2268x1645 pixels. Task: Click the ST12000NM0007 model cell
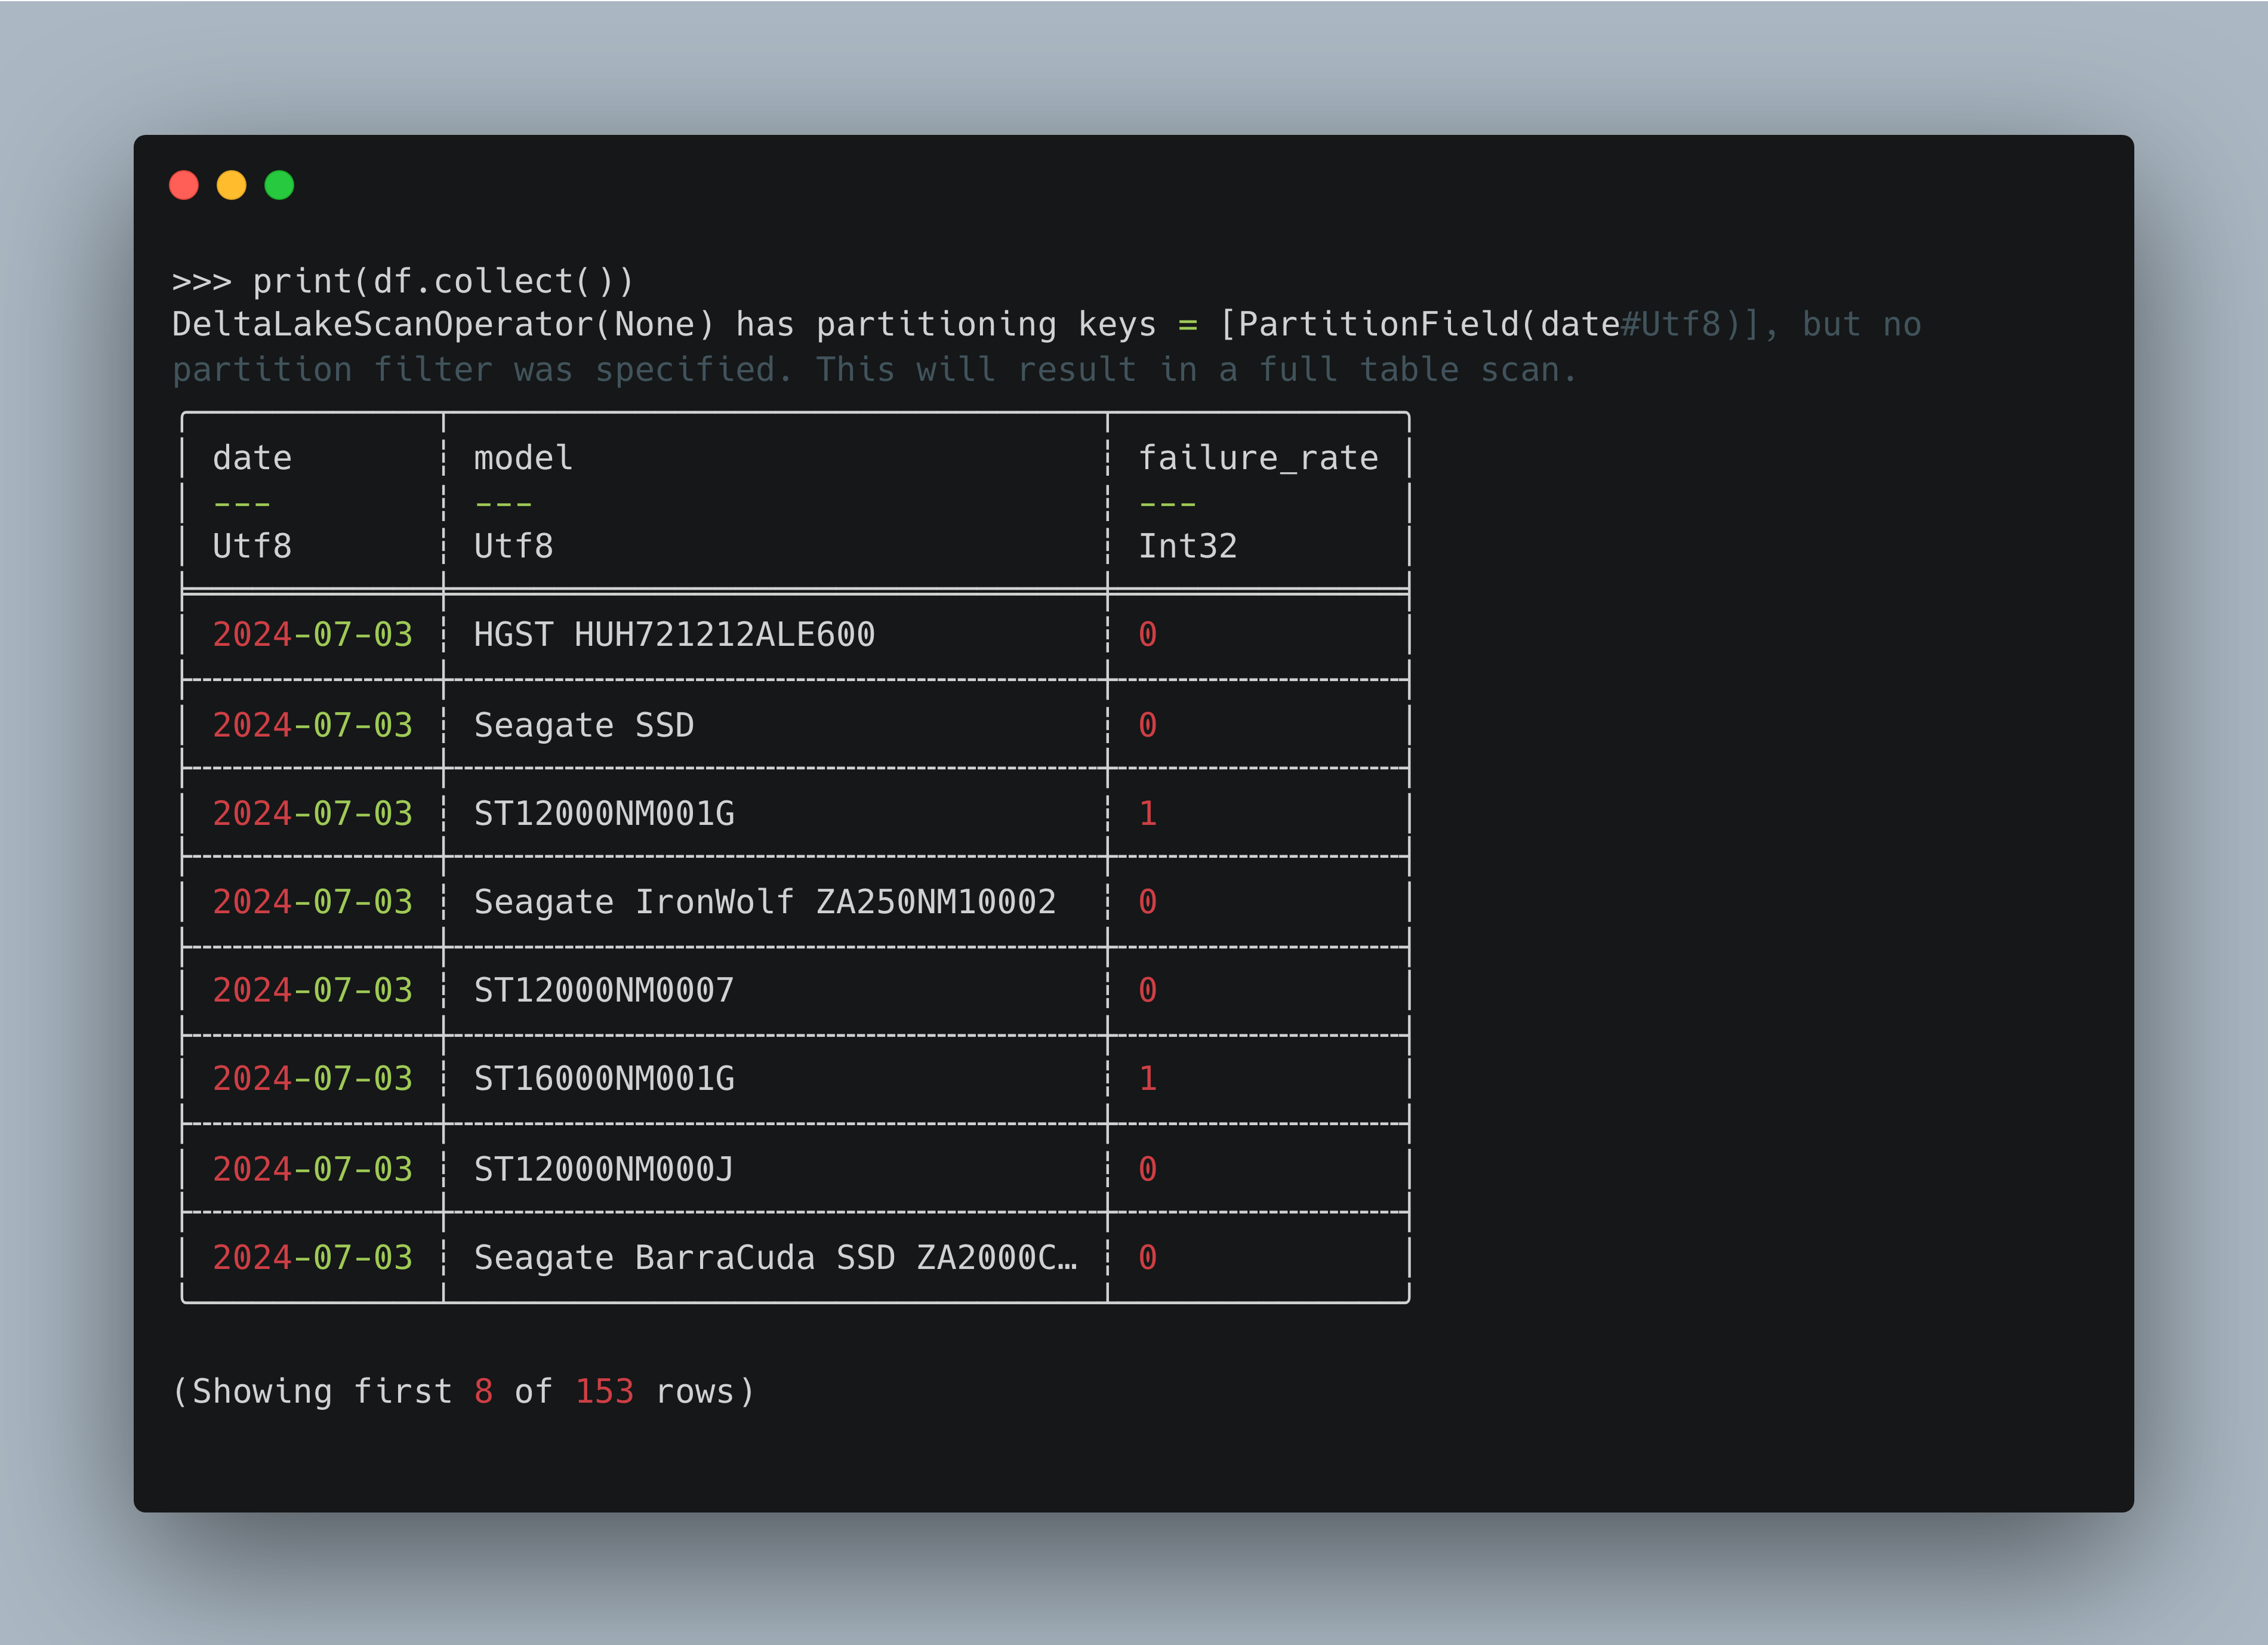601,990
